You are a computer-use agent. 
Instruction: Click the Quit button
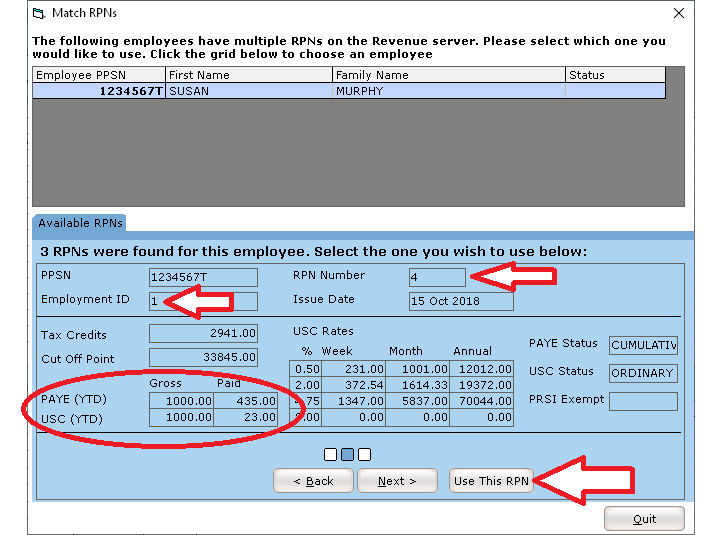point(644,519)
